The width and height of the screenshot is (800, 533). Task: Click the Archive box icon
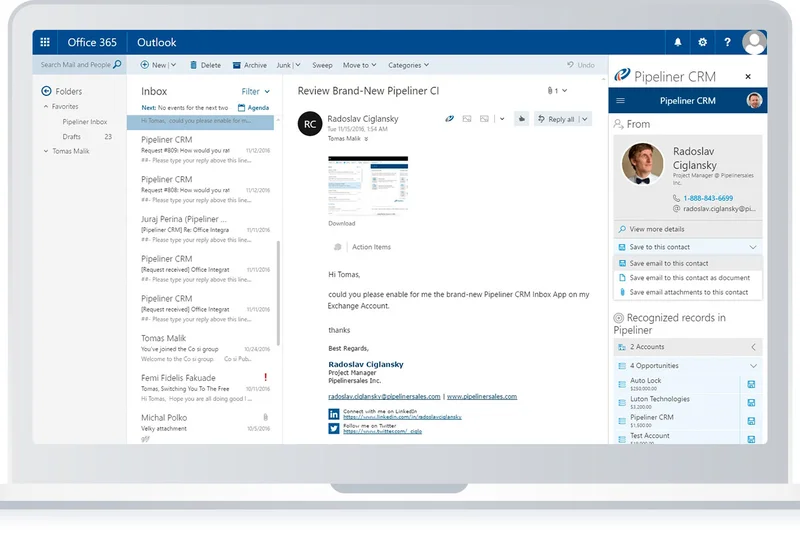tap(237, 65)
